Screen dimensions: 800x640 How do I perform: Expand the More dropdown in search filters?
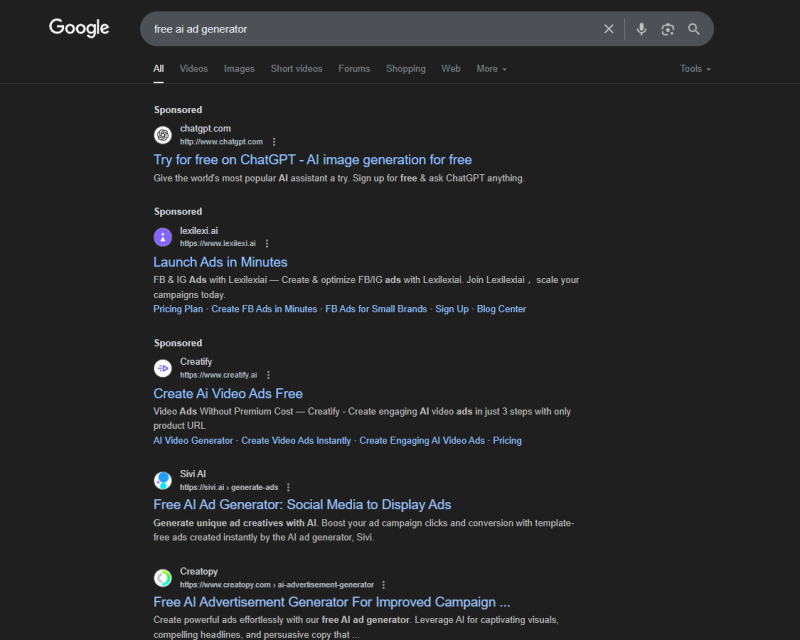[491, 69]
